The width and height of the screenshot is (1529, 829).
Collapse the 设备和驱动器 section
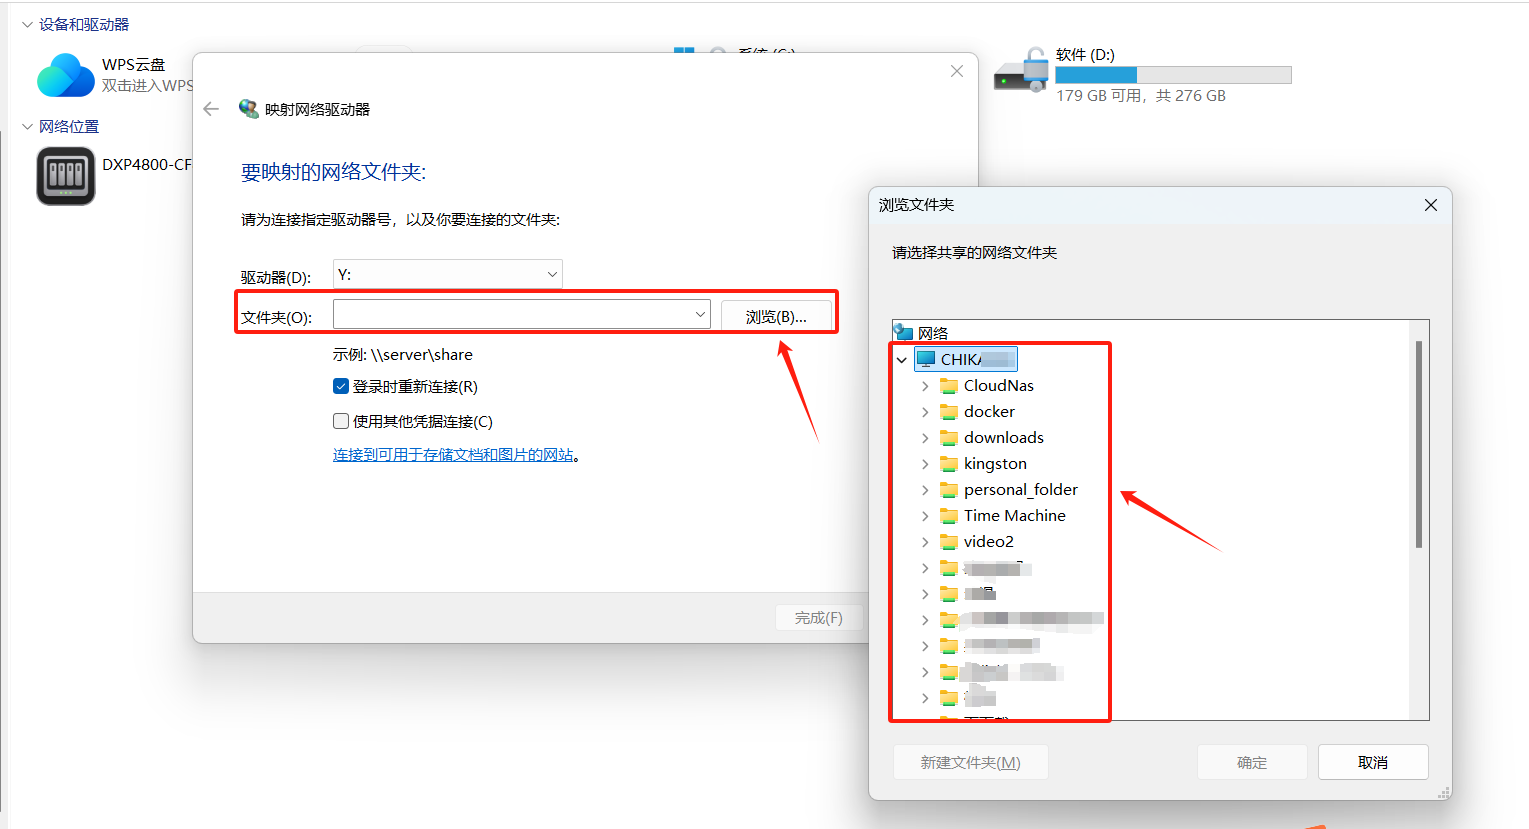(x=27, y=25)
